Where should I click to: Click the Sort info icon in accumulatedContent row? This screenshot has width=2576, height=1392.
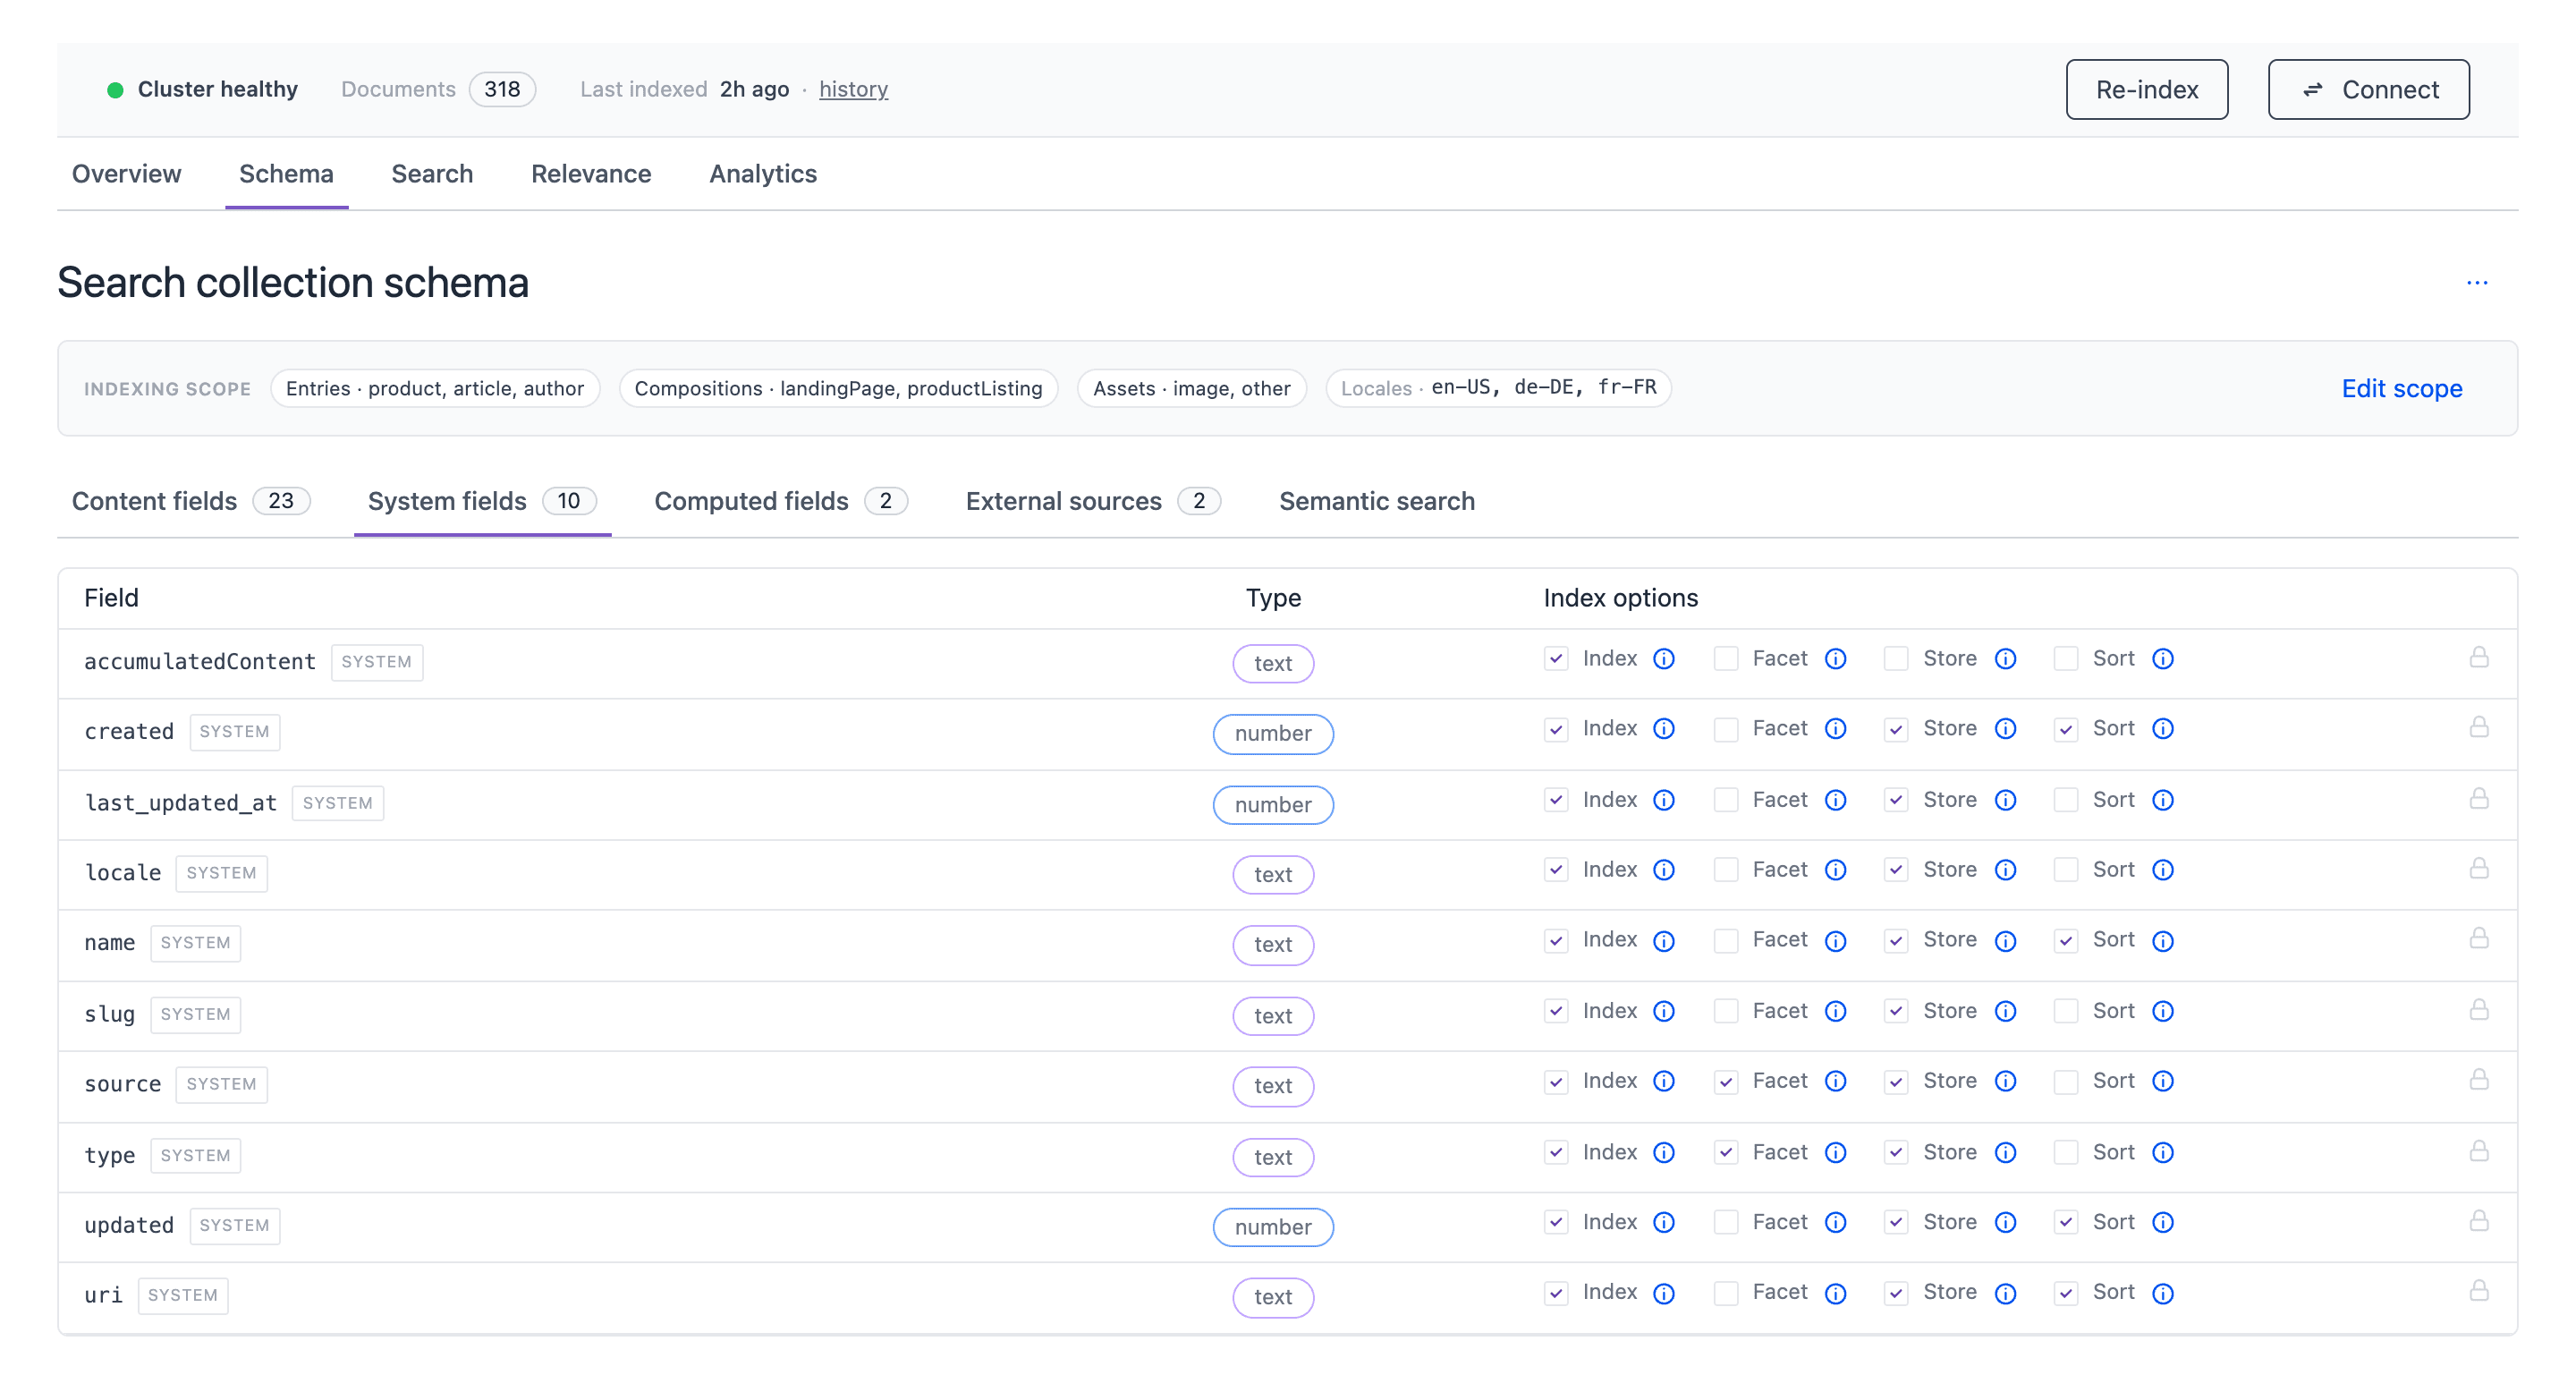coord(2162,659)
